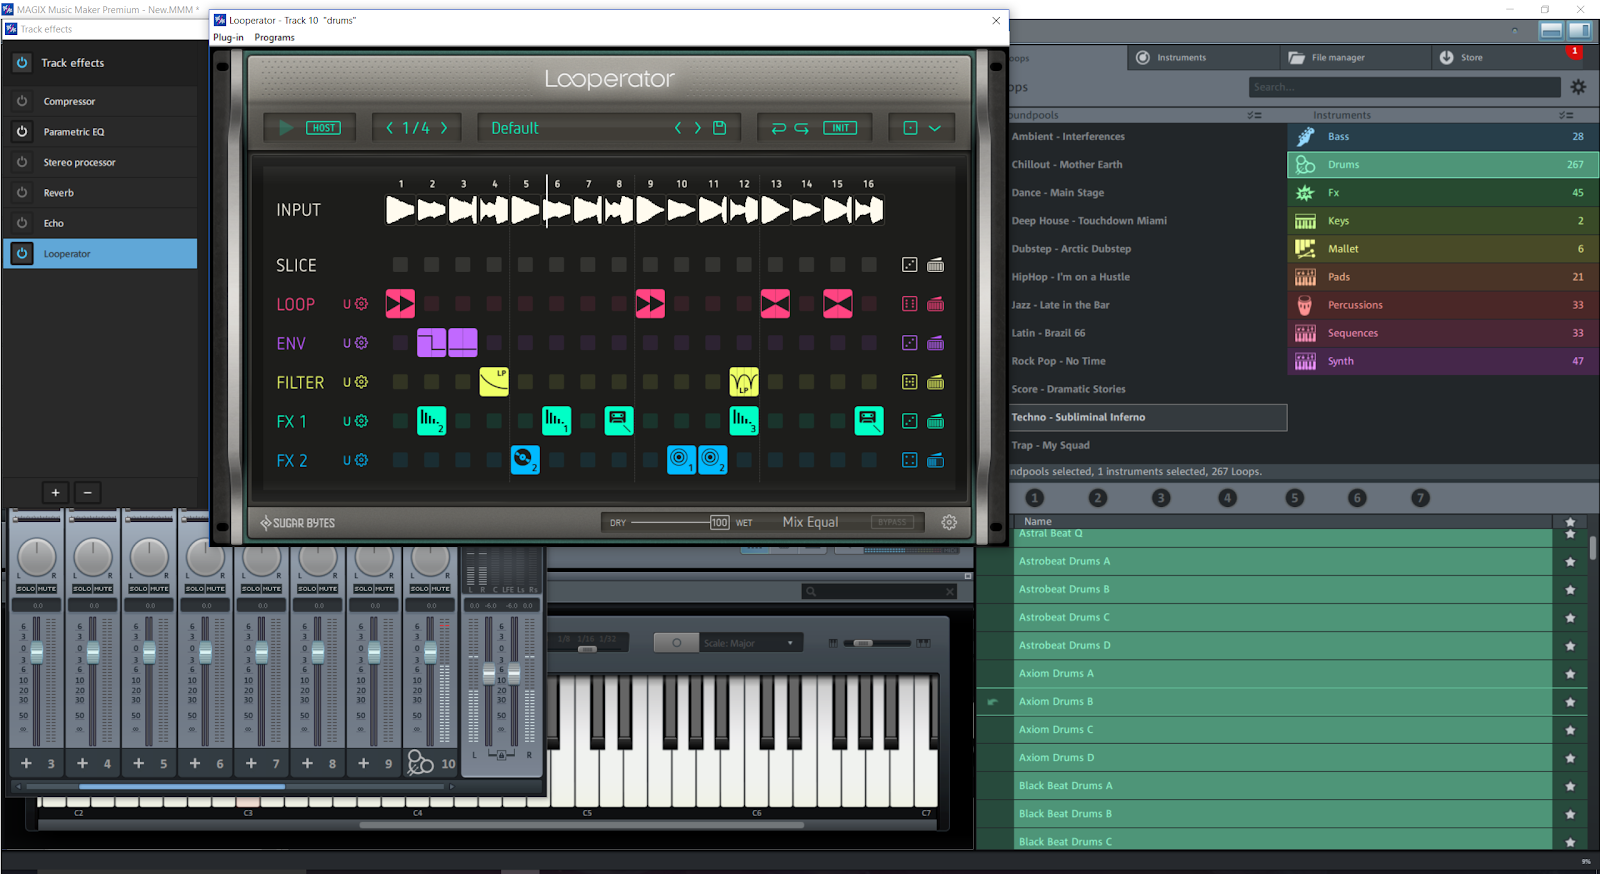The image size is (1600, 874).
Task: Click the INIT button in Looperator
Action: 840,128
